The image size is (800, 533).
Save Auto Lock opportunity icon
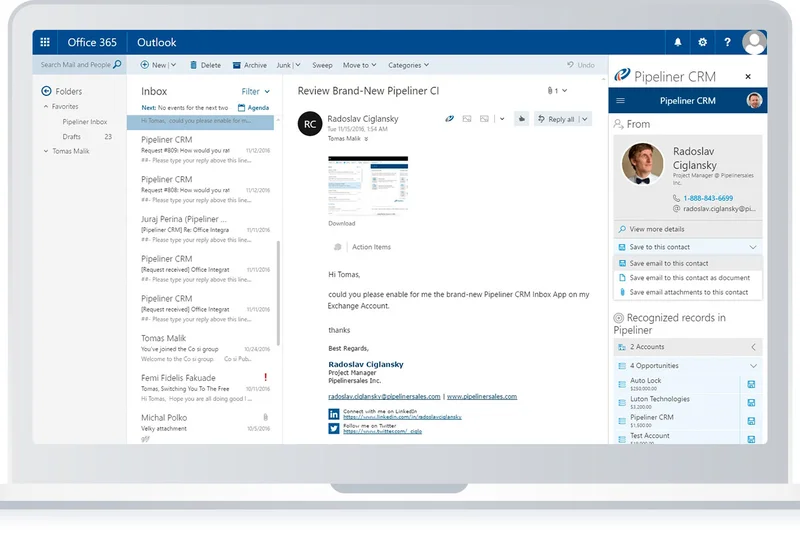(x=751, y=384)
